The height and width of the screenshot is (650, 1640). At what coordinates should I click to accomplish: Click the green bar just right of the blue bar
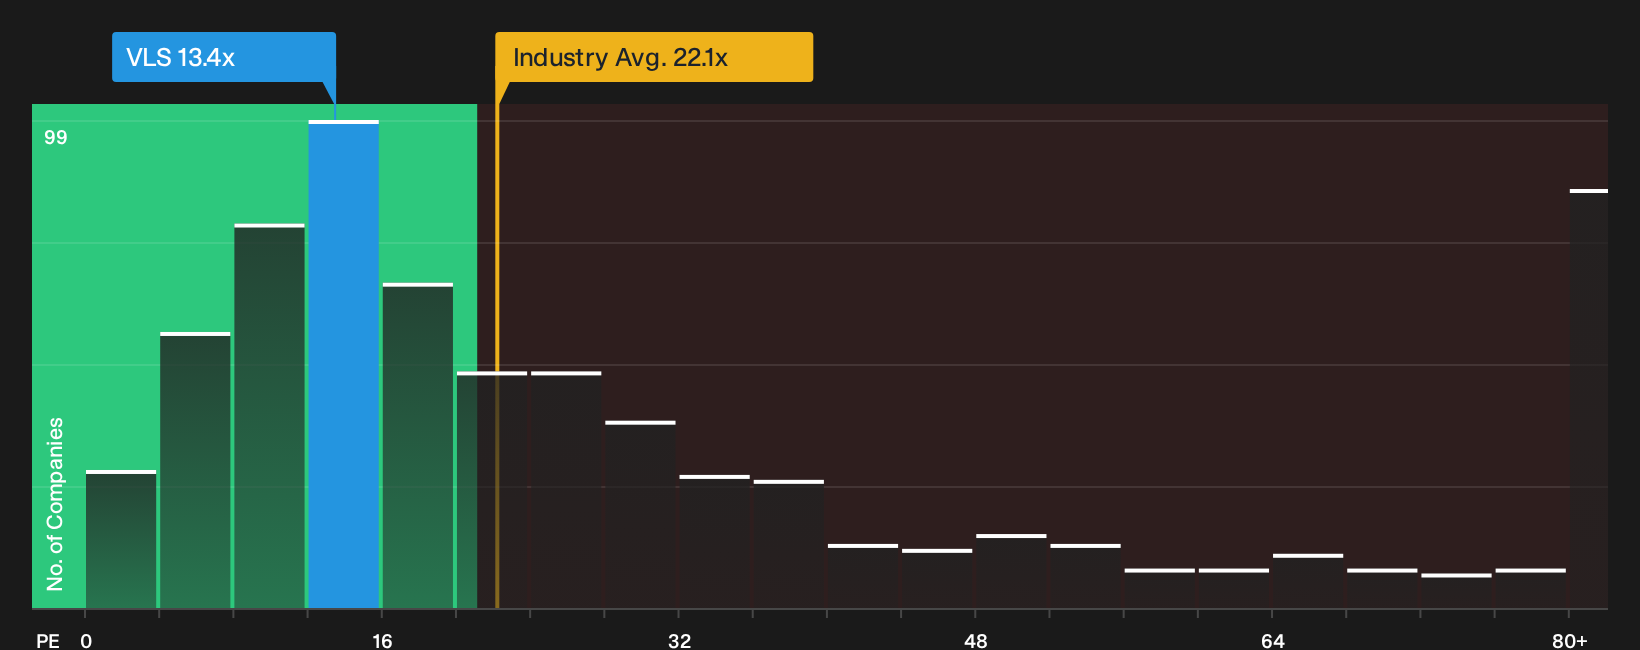pyautogui.click(x=418, y=446)
